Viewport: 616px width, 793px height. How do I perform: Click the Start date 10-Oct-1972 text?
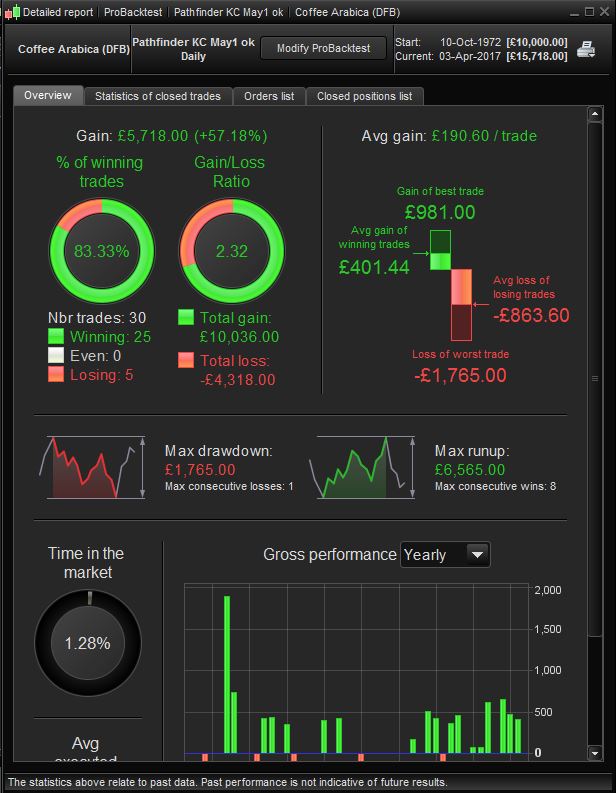(470, 42)
